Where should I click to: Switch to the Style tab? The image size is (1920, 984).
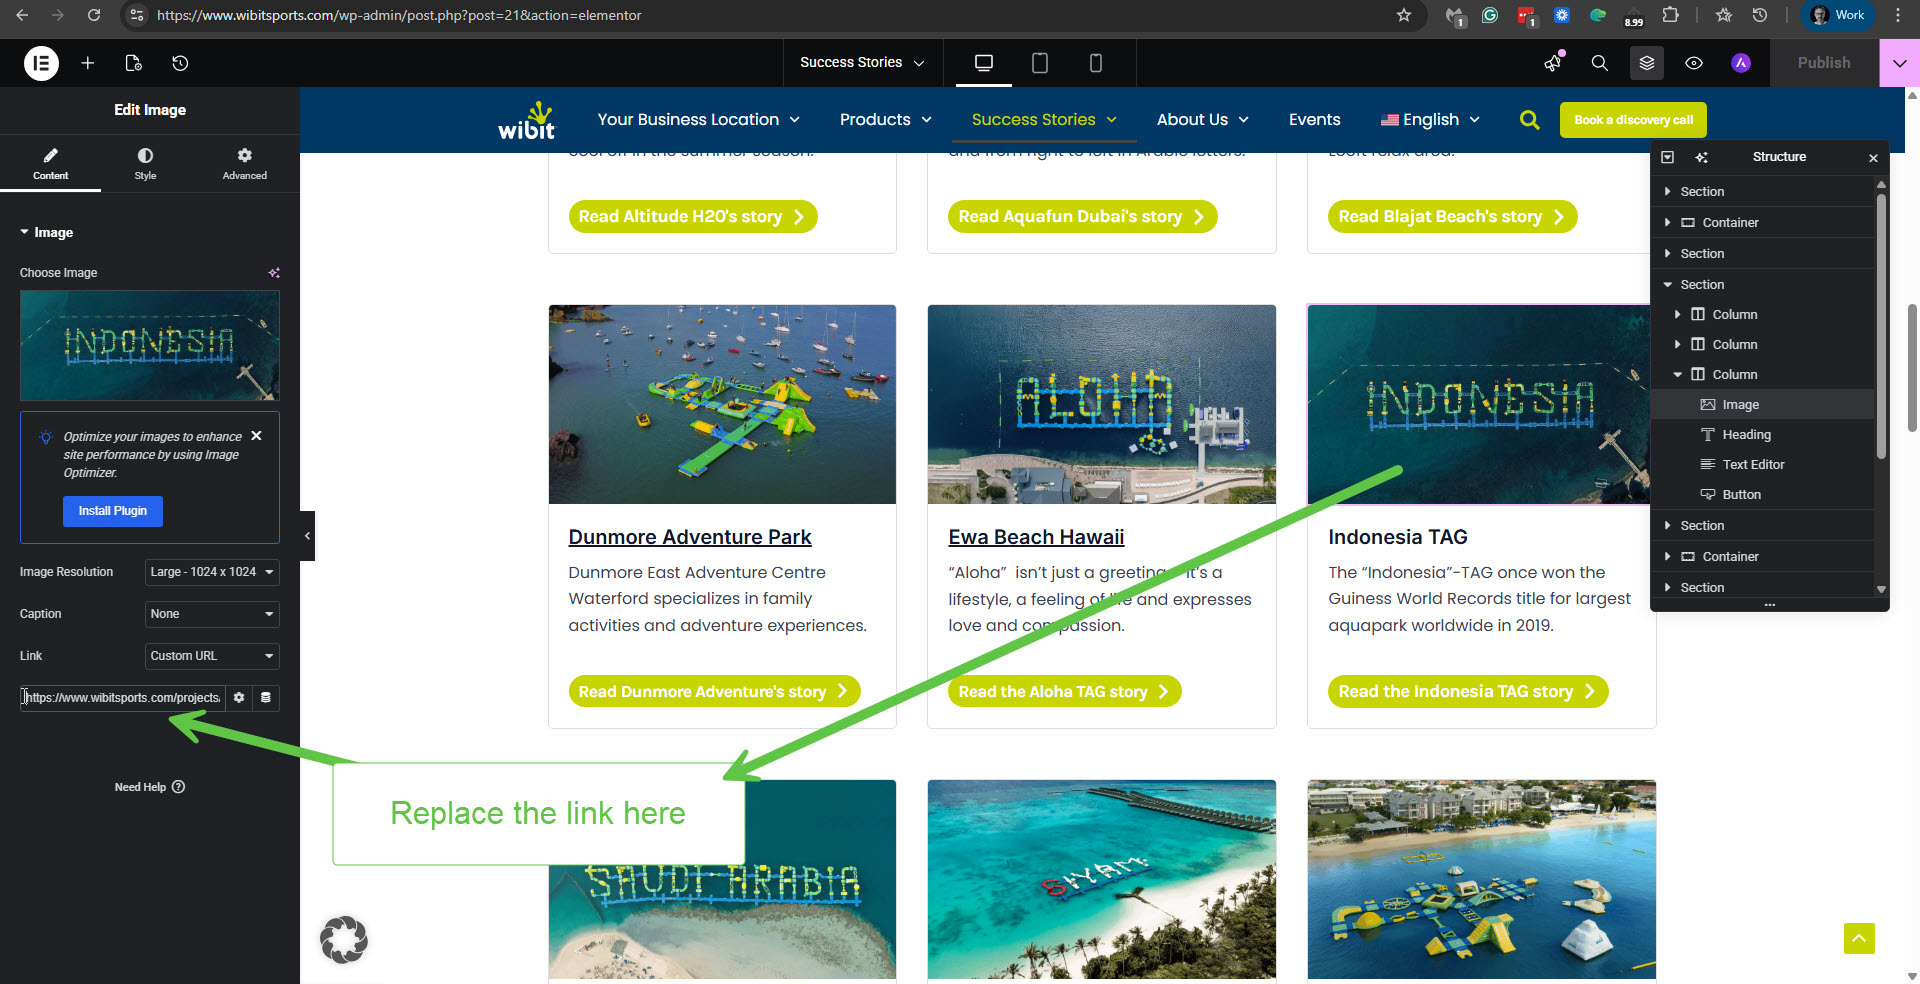(x=145, y=163)
